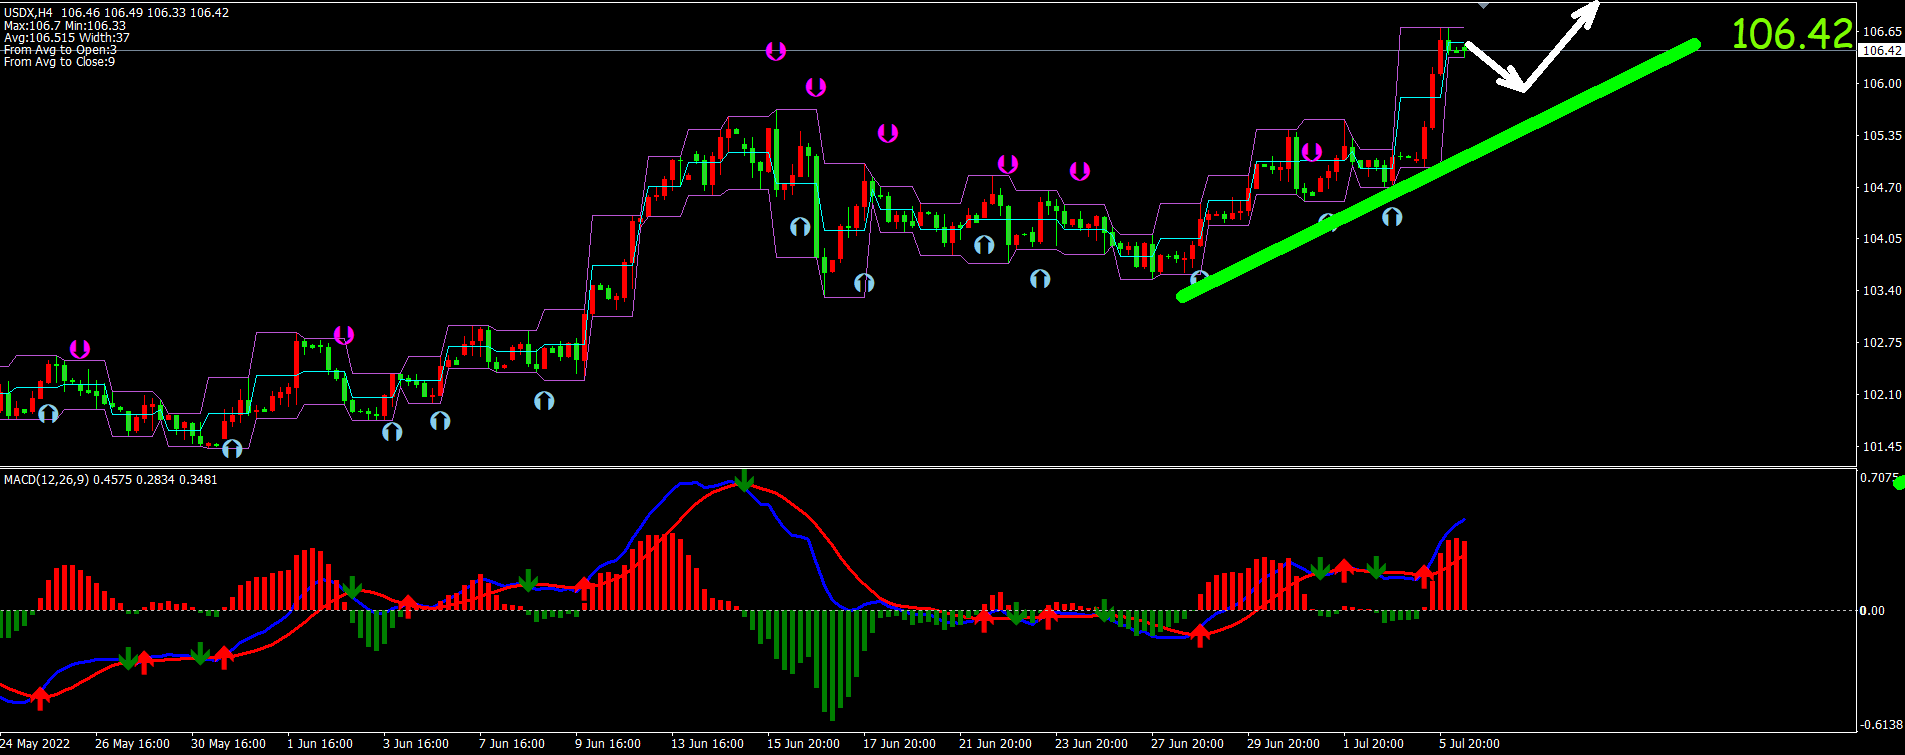Select the leftmost magenta down arrow signal
The height and width of the screenshot is (755, 1905).
point(80,349)
